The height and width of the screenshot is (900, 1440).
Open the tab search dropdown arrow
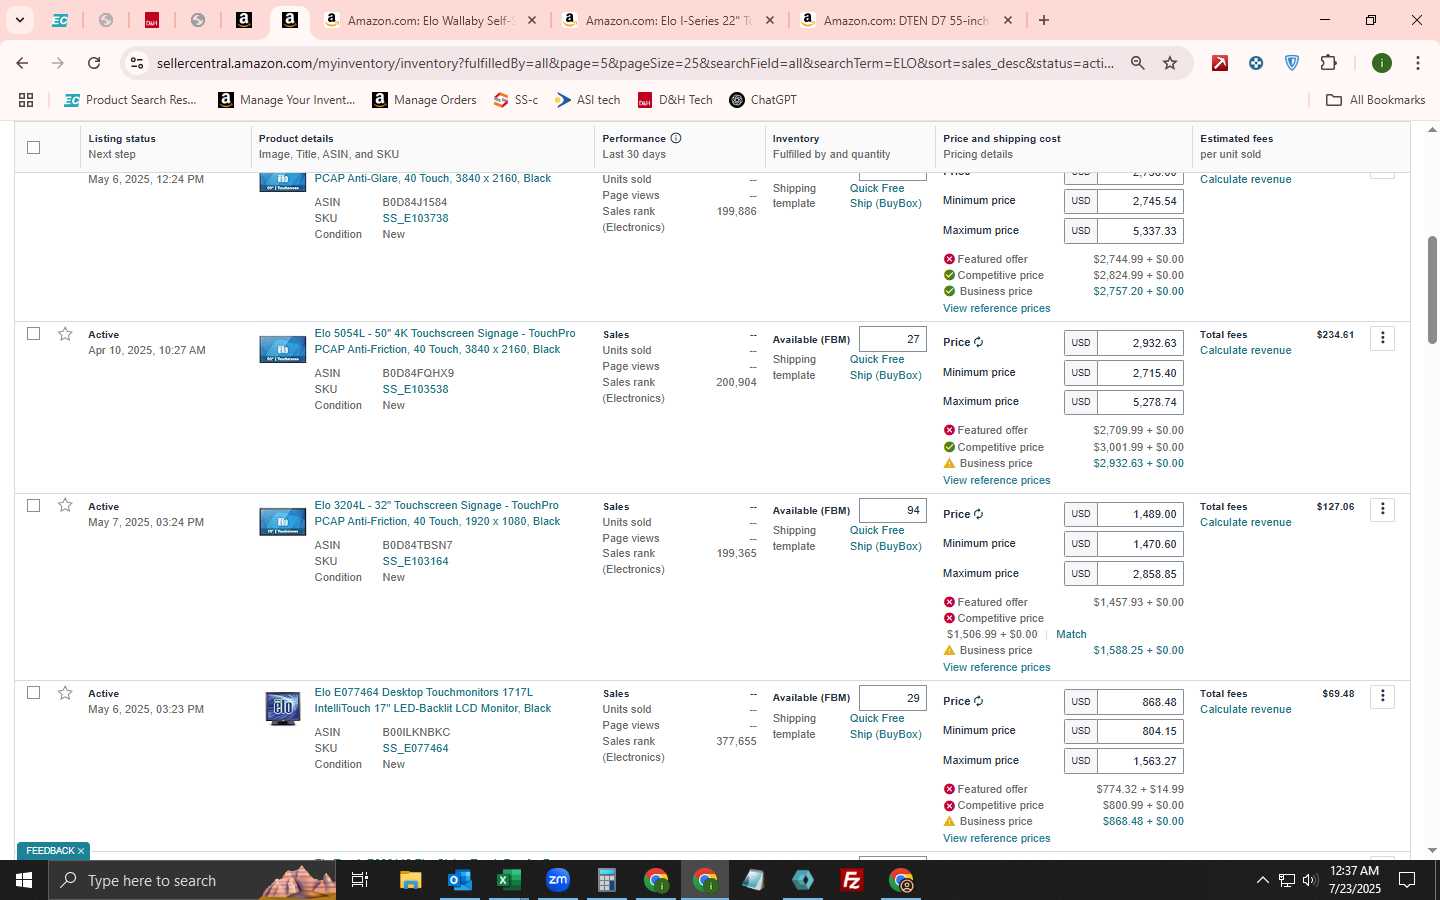[19, 20]
